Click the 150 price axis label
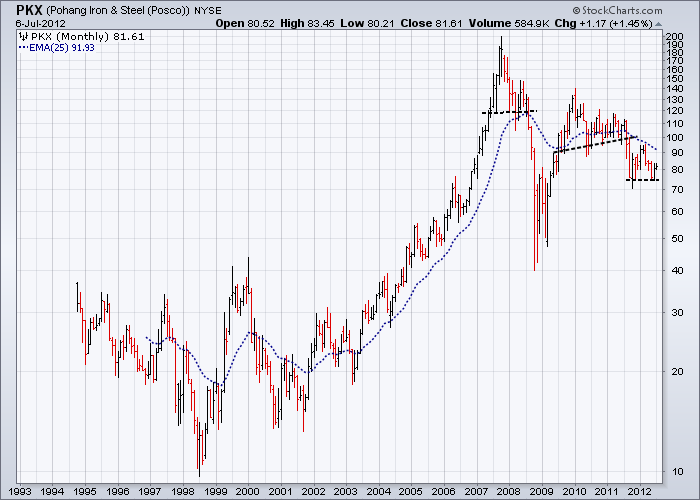This screenshot has width=700, height=500. point(674,79)
